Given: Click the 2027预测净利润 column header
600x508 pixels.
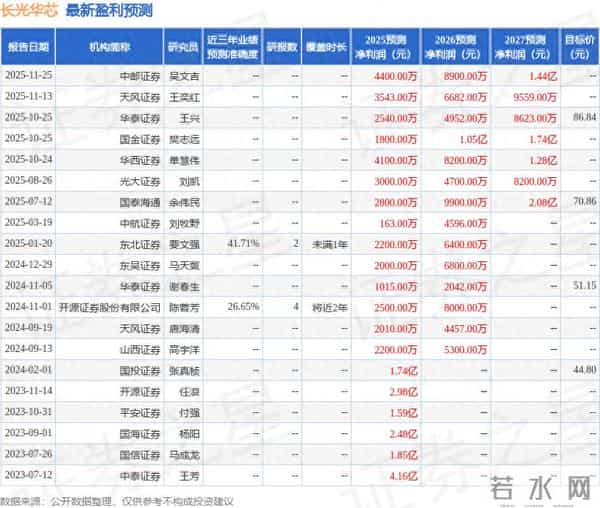Looking at the screenshot, I should tap(525, 47).
